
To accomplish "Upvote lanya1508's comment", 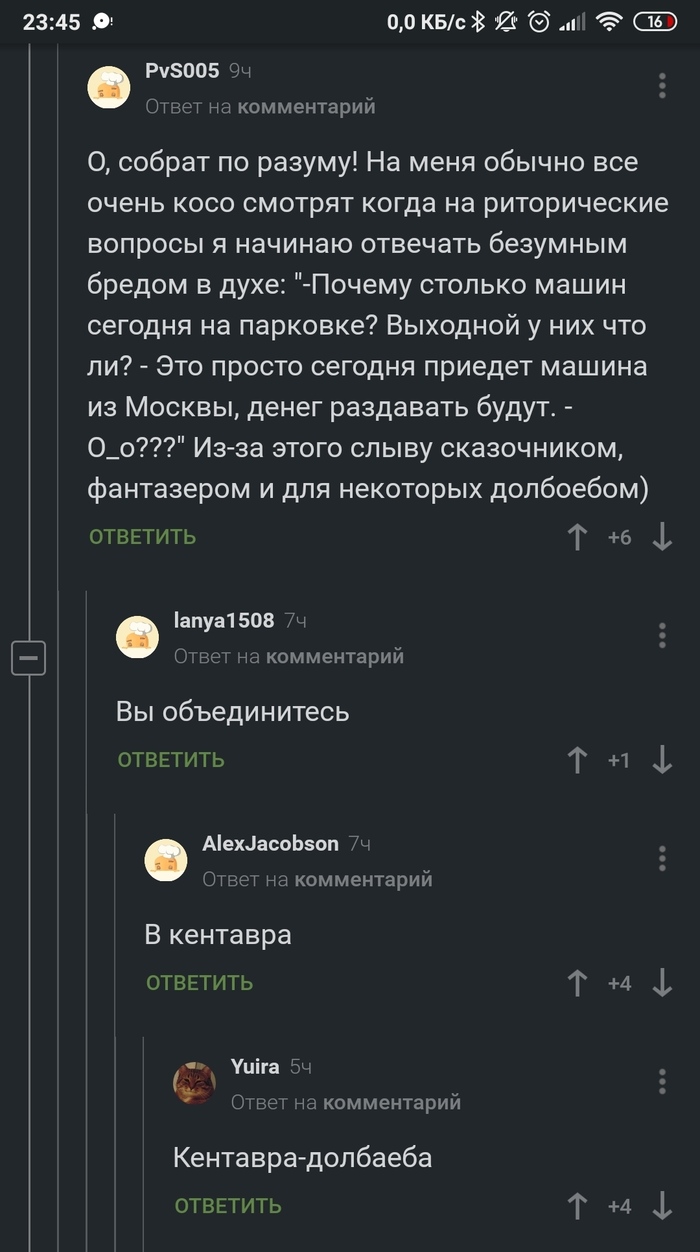I will tap(577, 760).
